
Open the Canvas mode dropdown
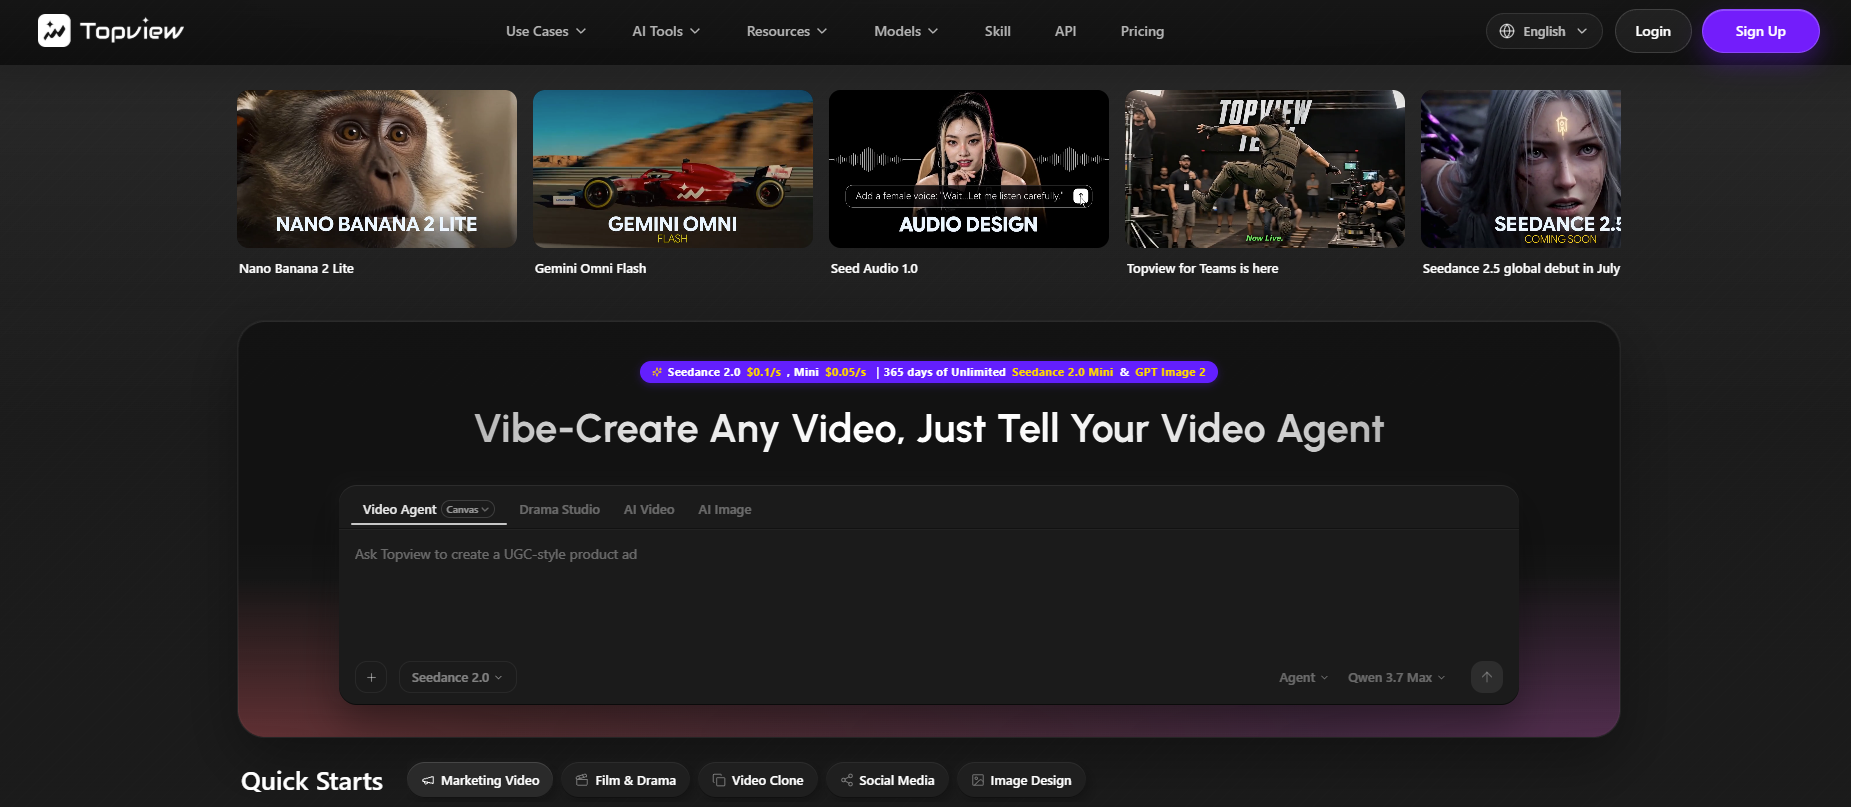point(468,509)
